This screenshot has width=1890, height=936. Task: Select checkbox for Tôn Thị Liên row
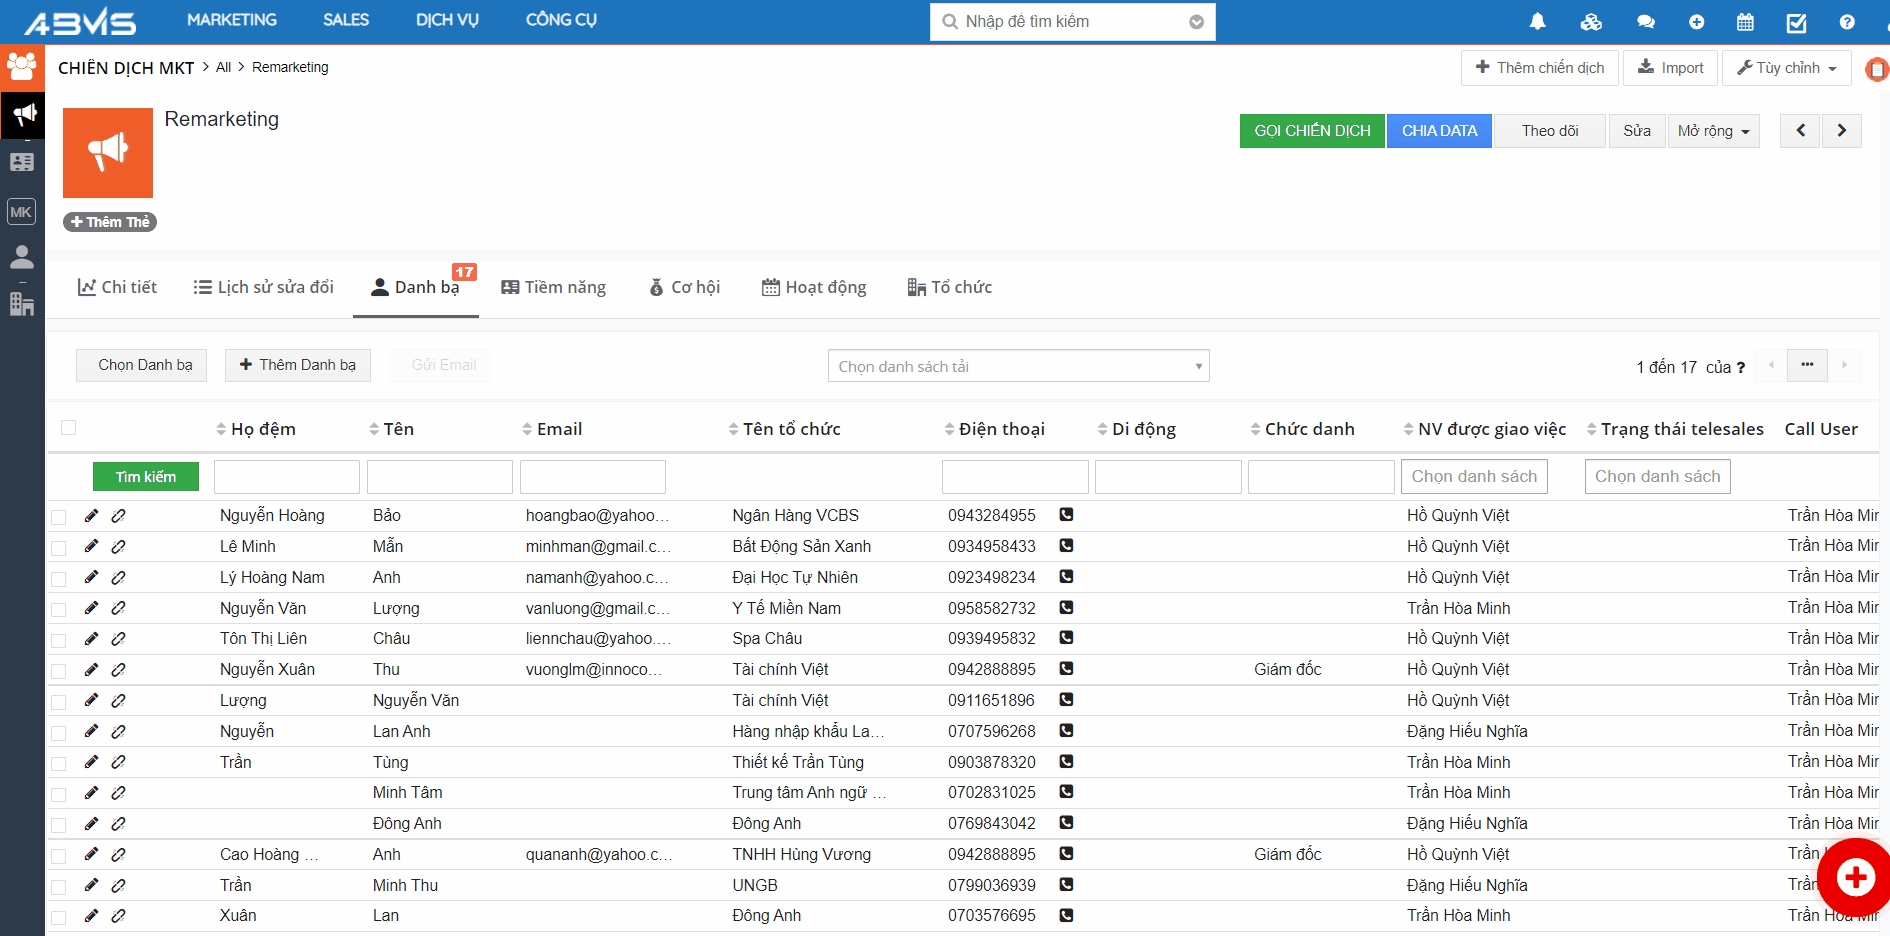(59, 640)
